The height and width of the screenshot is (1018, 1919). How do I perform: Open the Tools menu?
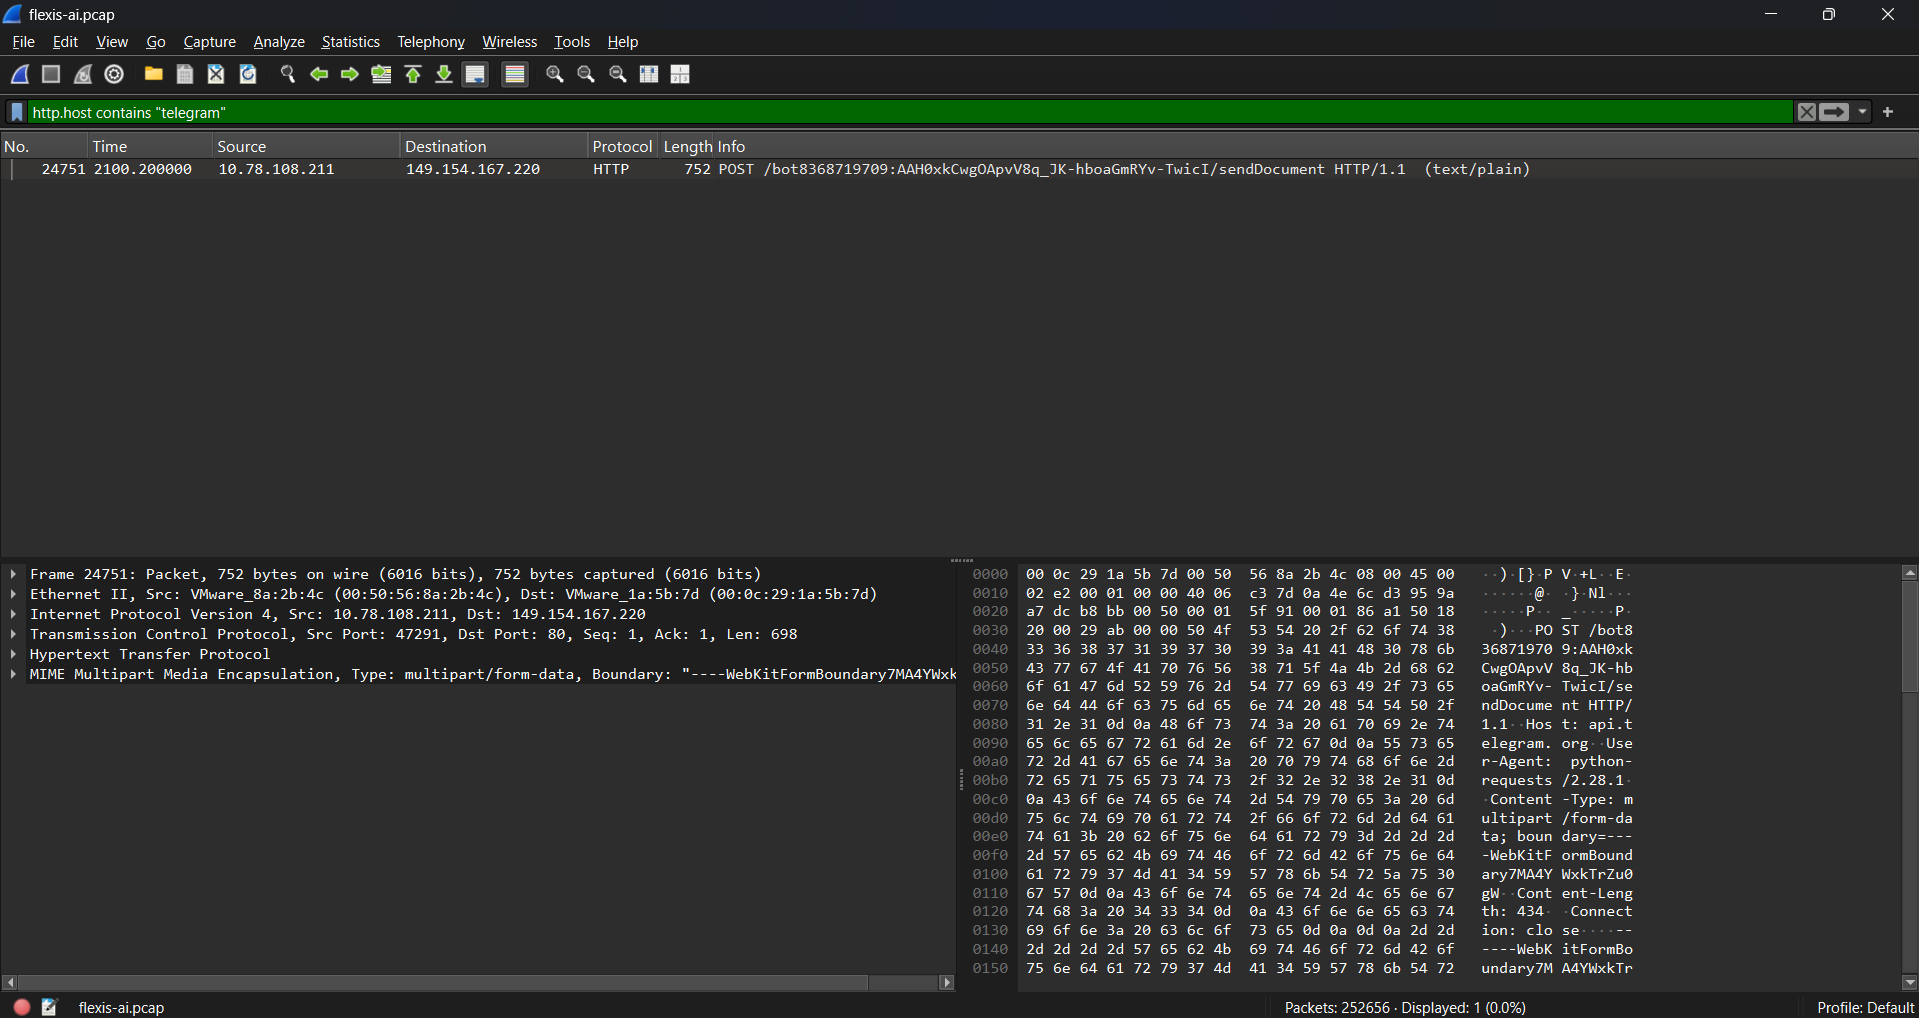click(572, 42)
